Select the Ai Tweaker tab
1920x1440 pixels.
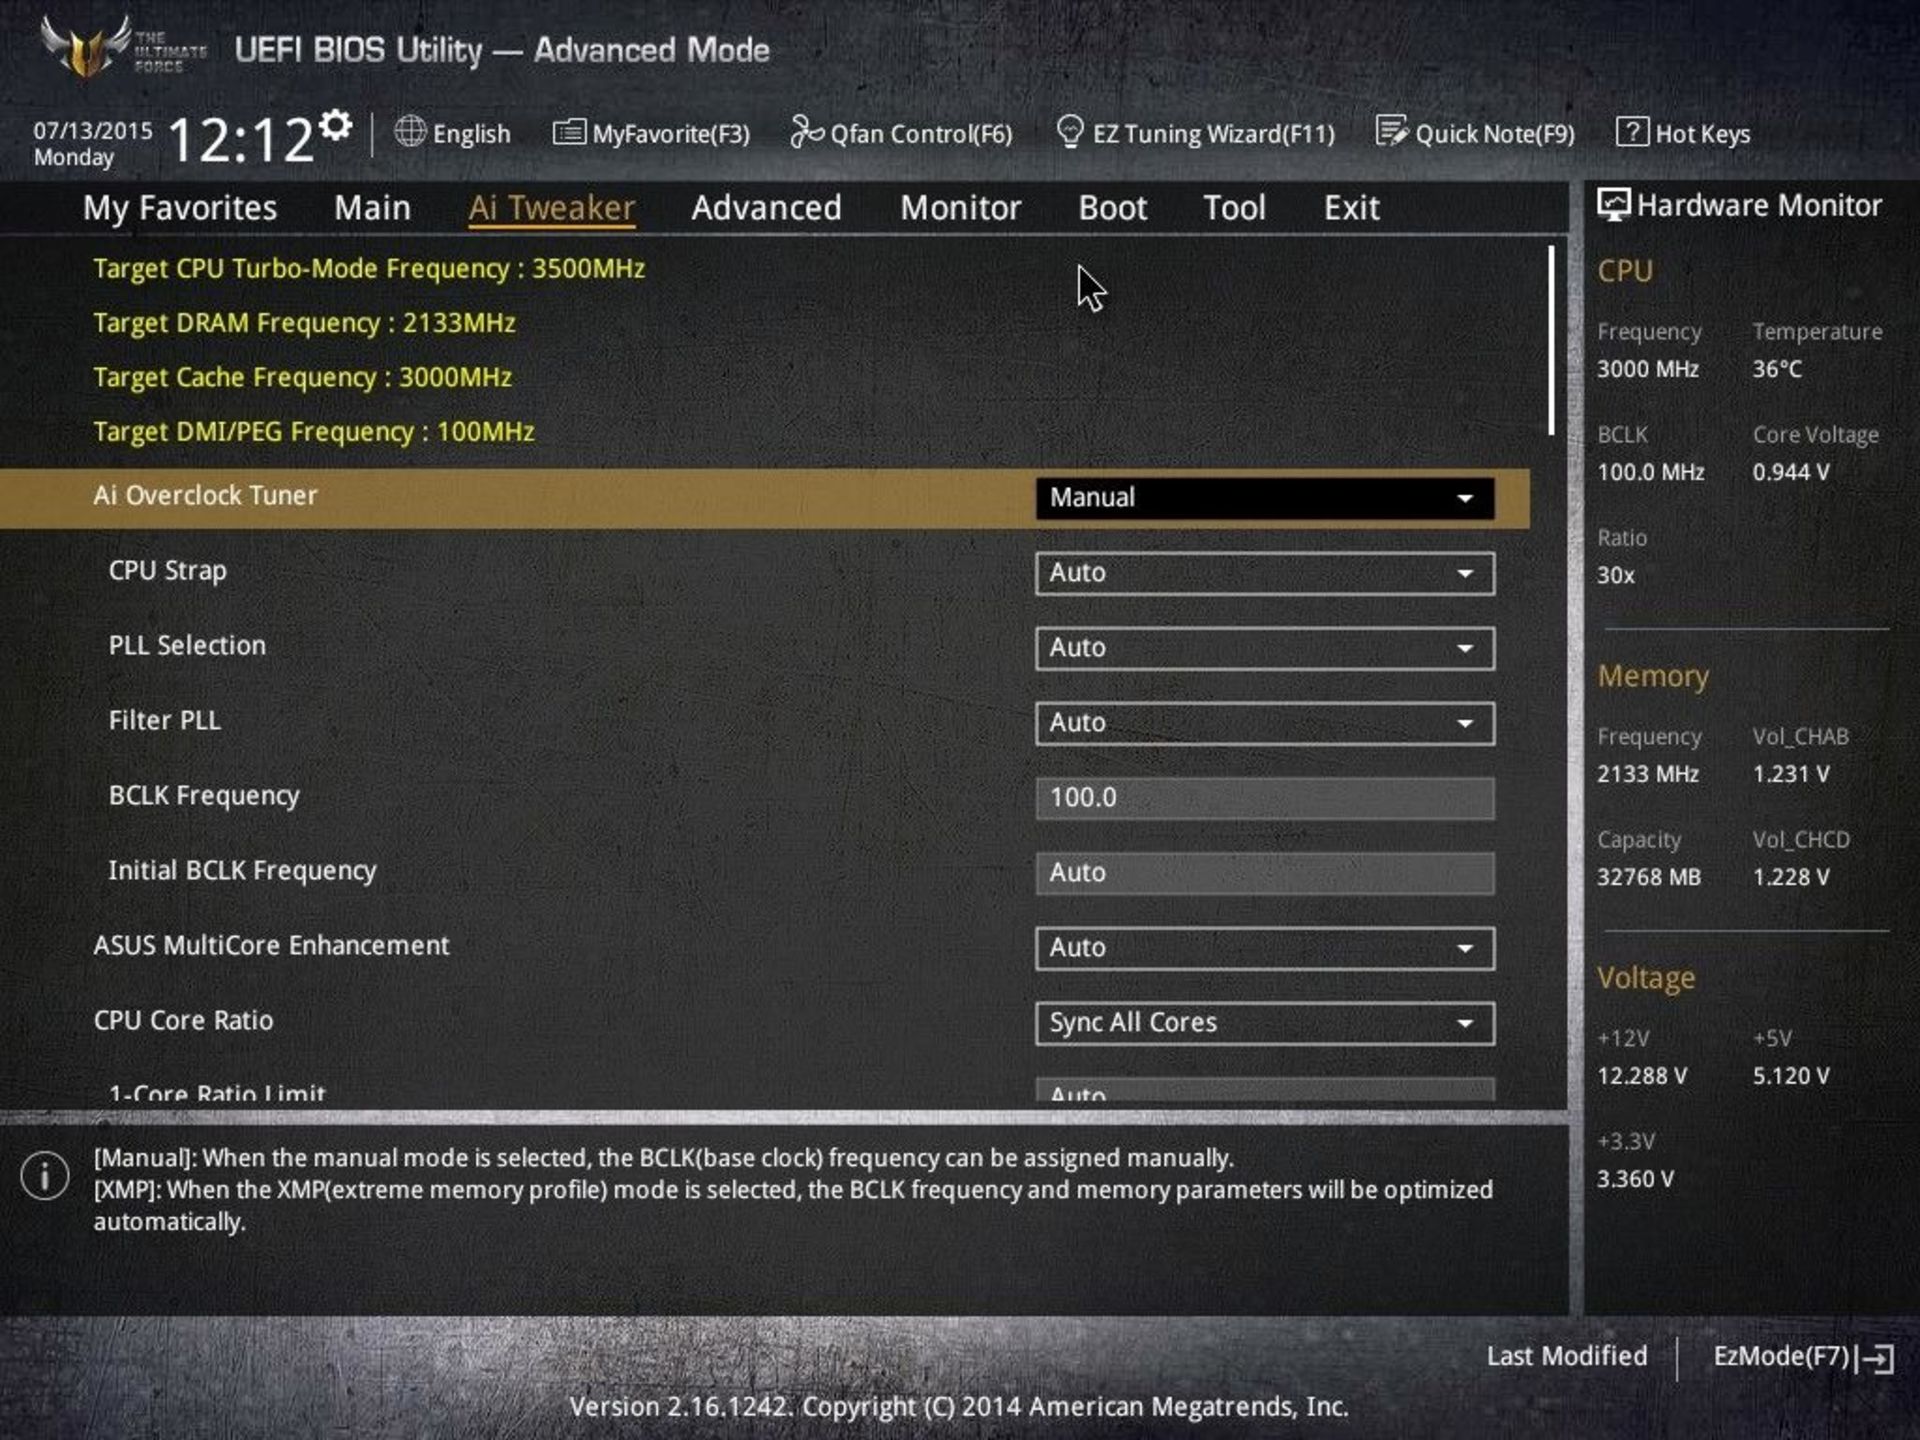click(550, 206)
